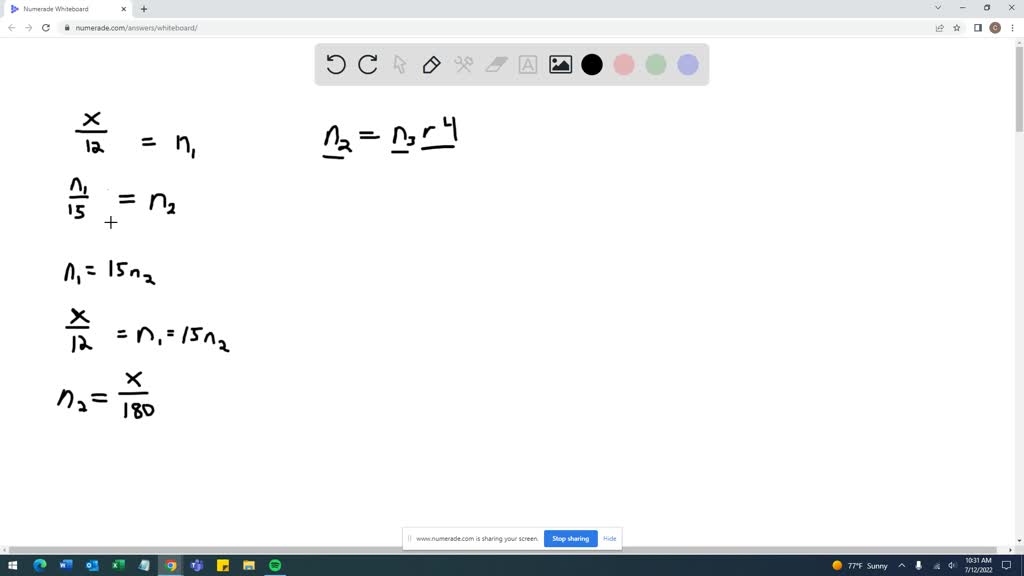View site info via the lock icon

point(67,28)
